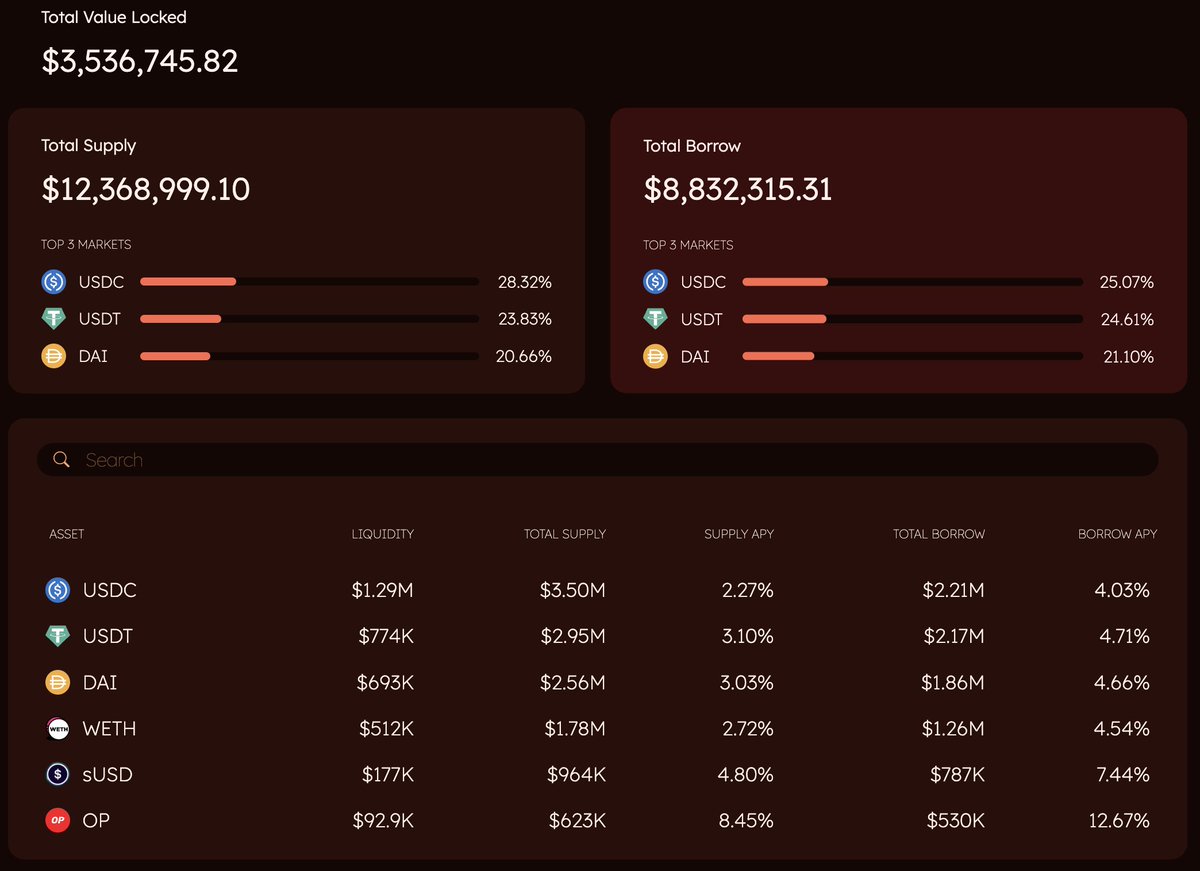Screen dimensions: 1200x871
Task: Click the Total Supply amount $12,368,999.10
Action: pos(146,189)
